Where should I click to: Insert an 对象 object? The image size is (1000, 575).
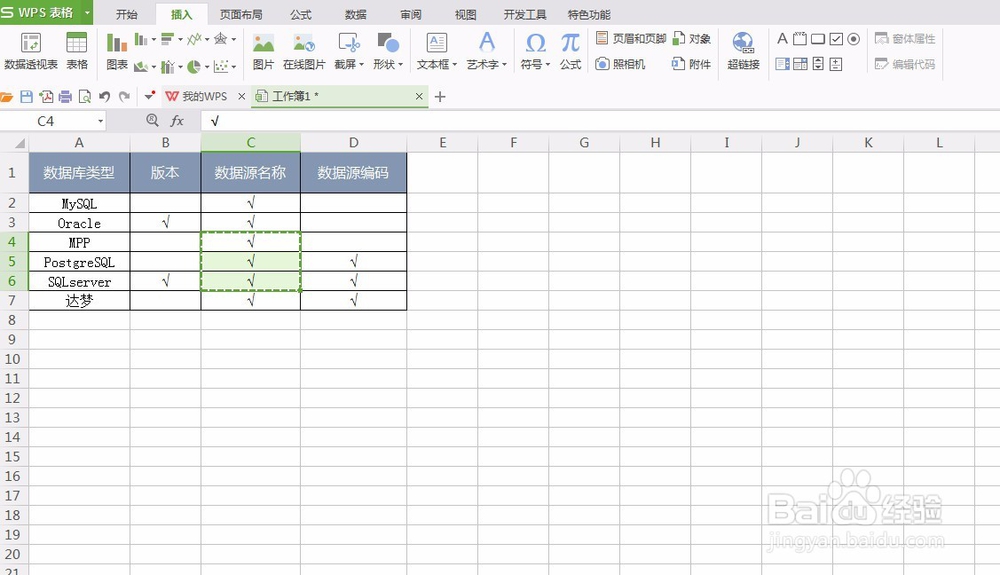(692, 39)
